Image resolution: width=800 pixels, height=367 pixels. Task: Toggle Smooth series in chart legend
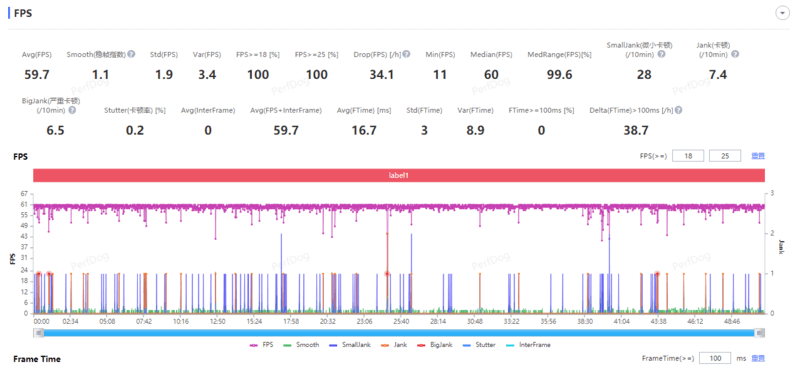pyautogui.click(x=301, y=345)
